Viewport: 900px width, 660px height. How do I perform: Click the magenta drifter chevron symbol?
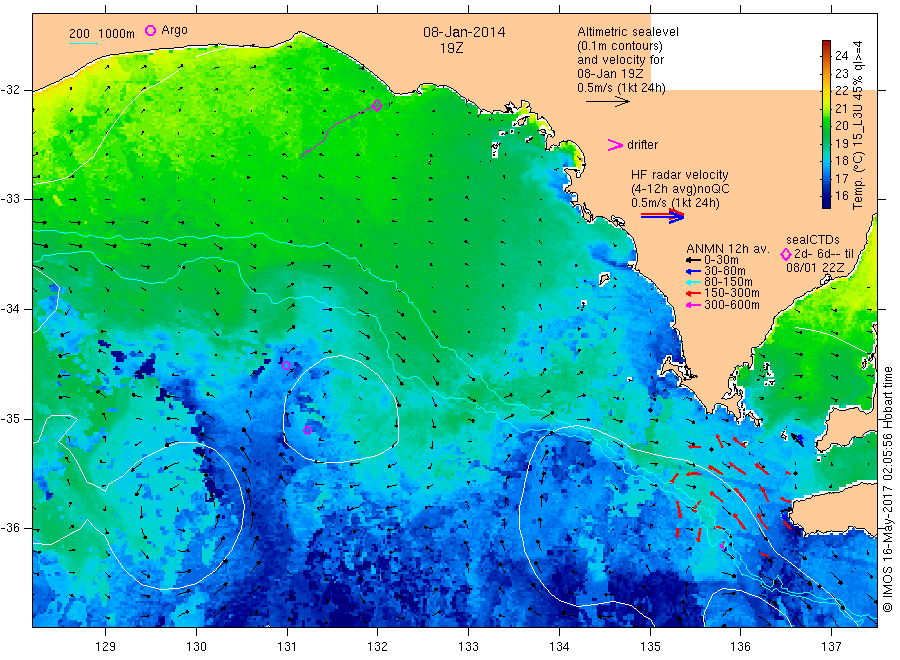(x=615, y=145)
